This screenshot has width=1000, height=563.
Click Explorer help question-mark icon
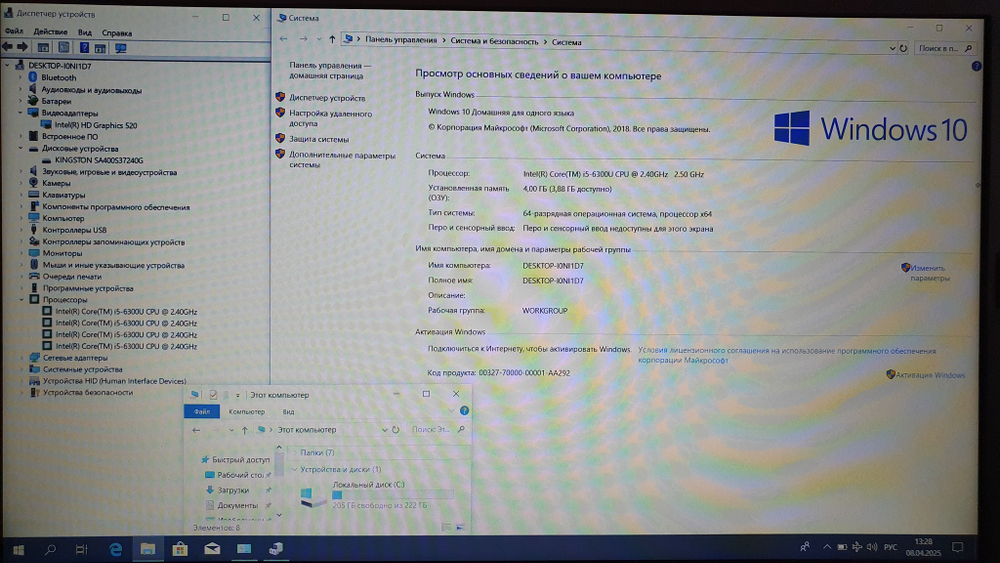[464, 411]
